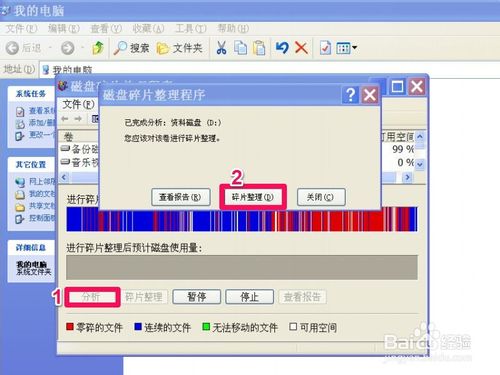
Task: Open the Views dropdown arrow
Action: pos(354,48)
